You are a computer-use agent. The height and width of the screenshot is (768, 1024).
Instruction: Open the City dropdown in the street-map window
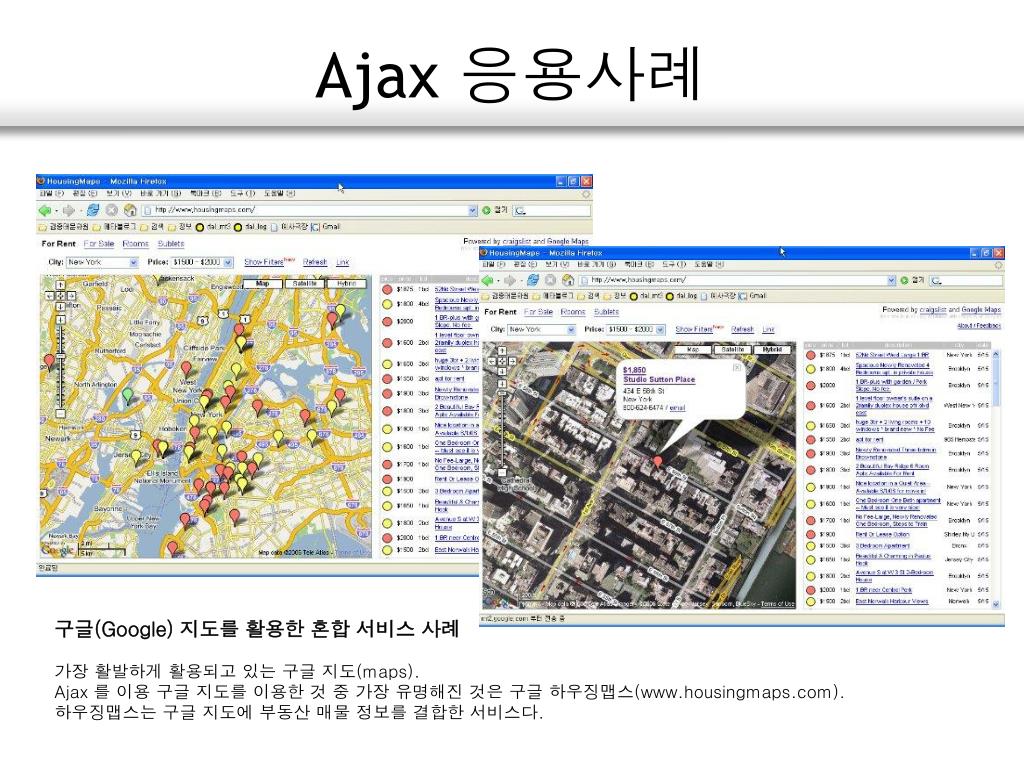(103, 263)
